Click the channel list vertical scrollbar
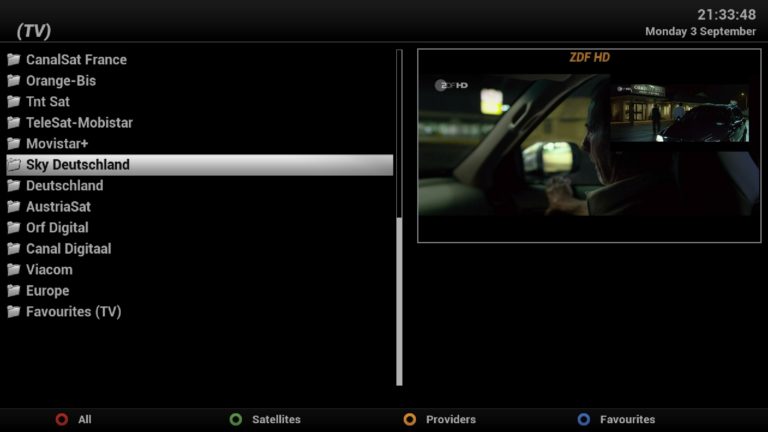 (x=399, y=217)
